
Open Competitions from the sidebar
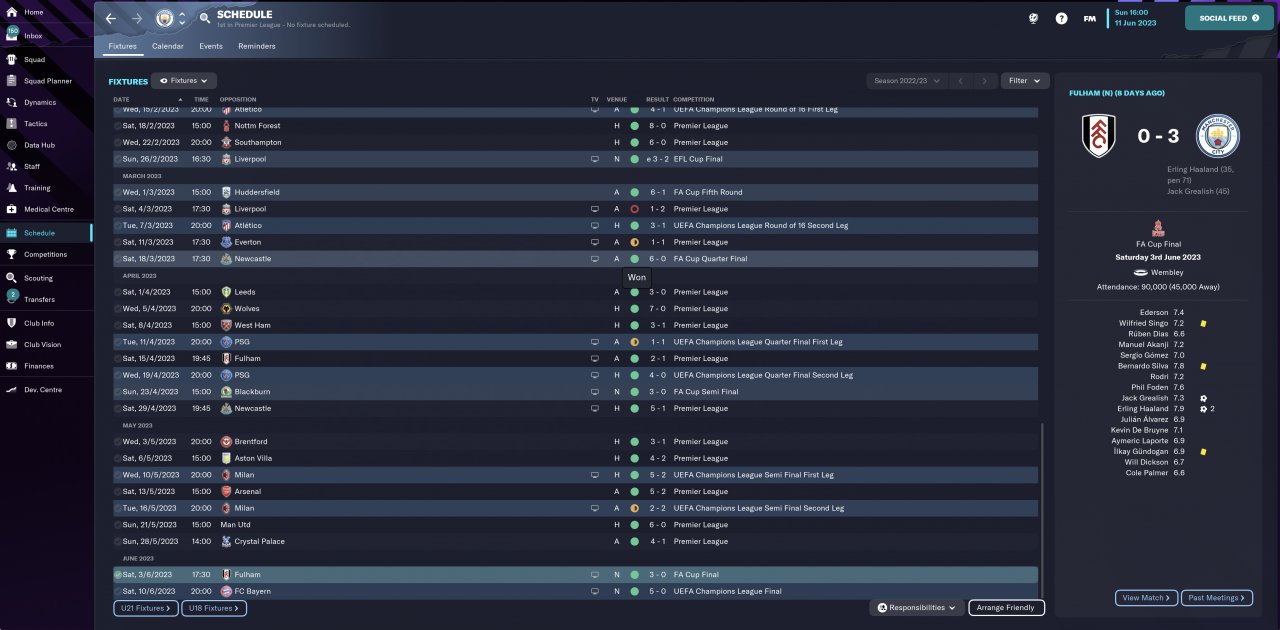tap(45, 254)
